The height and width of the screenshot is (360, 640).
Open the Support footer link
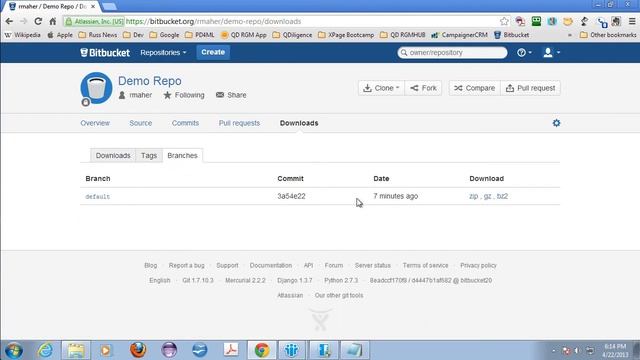click(x=227, y=265)
